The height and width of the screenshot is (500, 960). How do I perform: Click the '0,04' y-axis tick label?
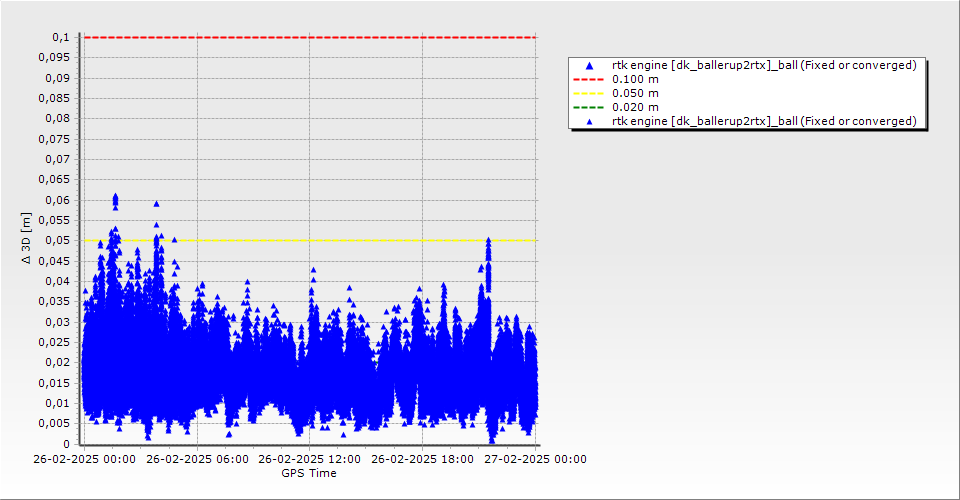coord(58,282)
